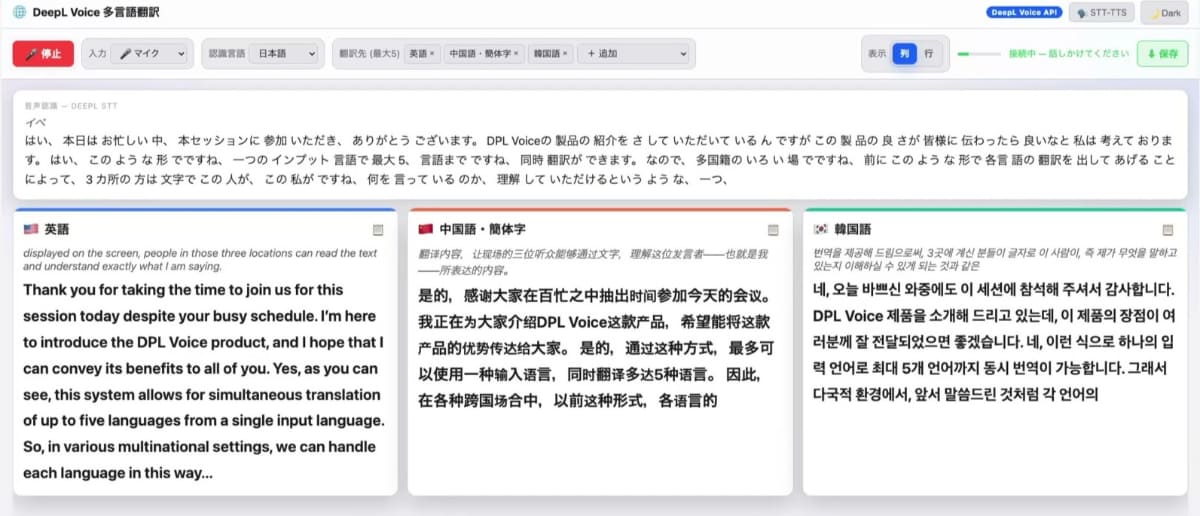
Task: Remove the 韓国語 target language chip
Action: (x=565, y=53)
